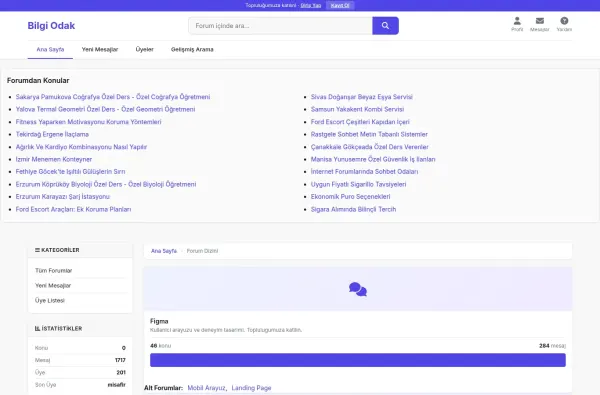
Task: Open Manisa Yunusemre Özel Güvenlik İş İlanları
Action: [x=373, y=159]
